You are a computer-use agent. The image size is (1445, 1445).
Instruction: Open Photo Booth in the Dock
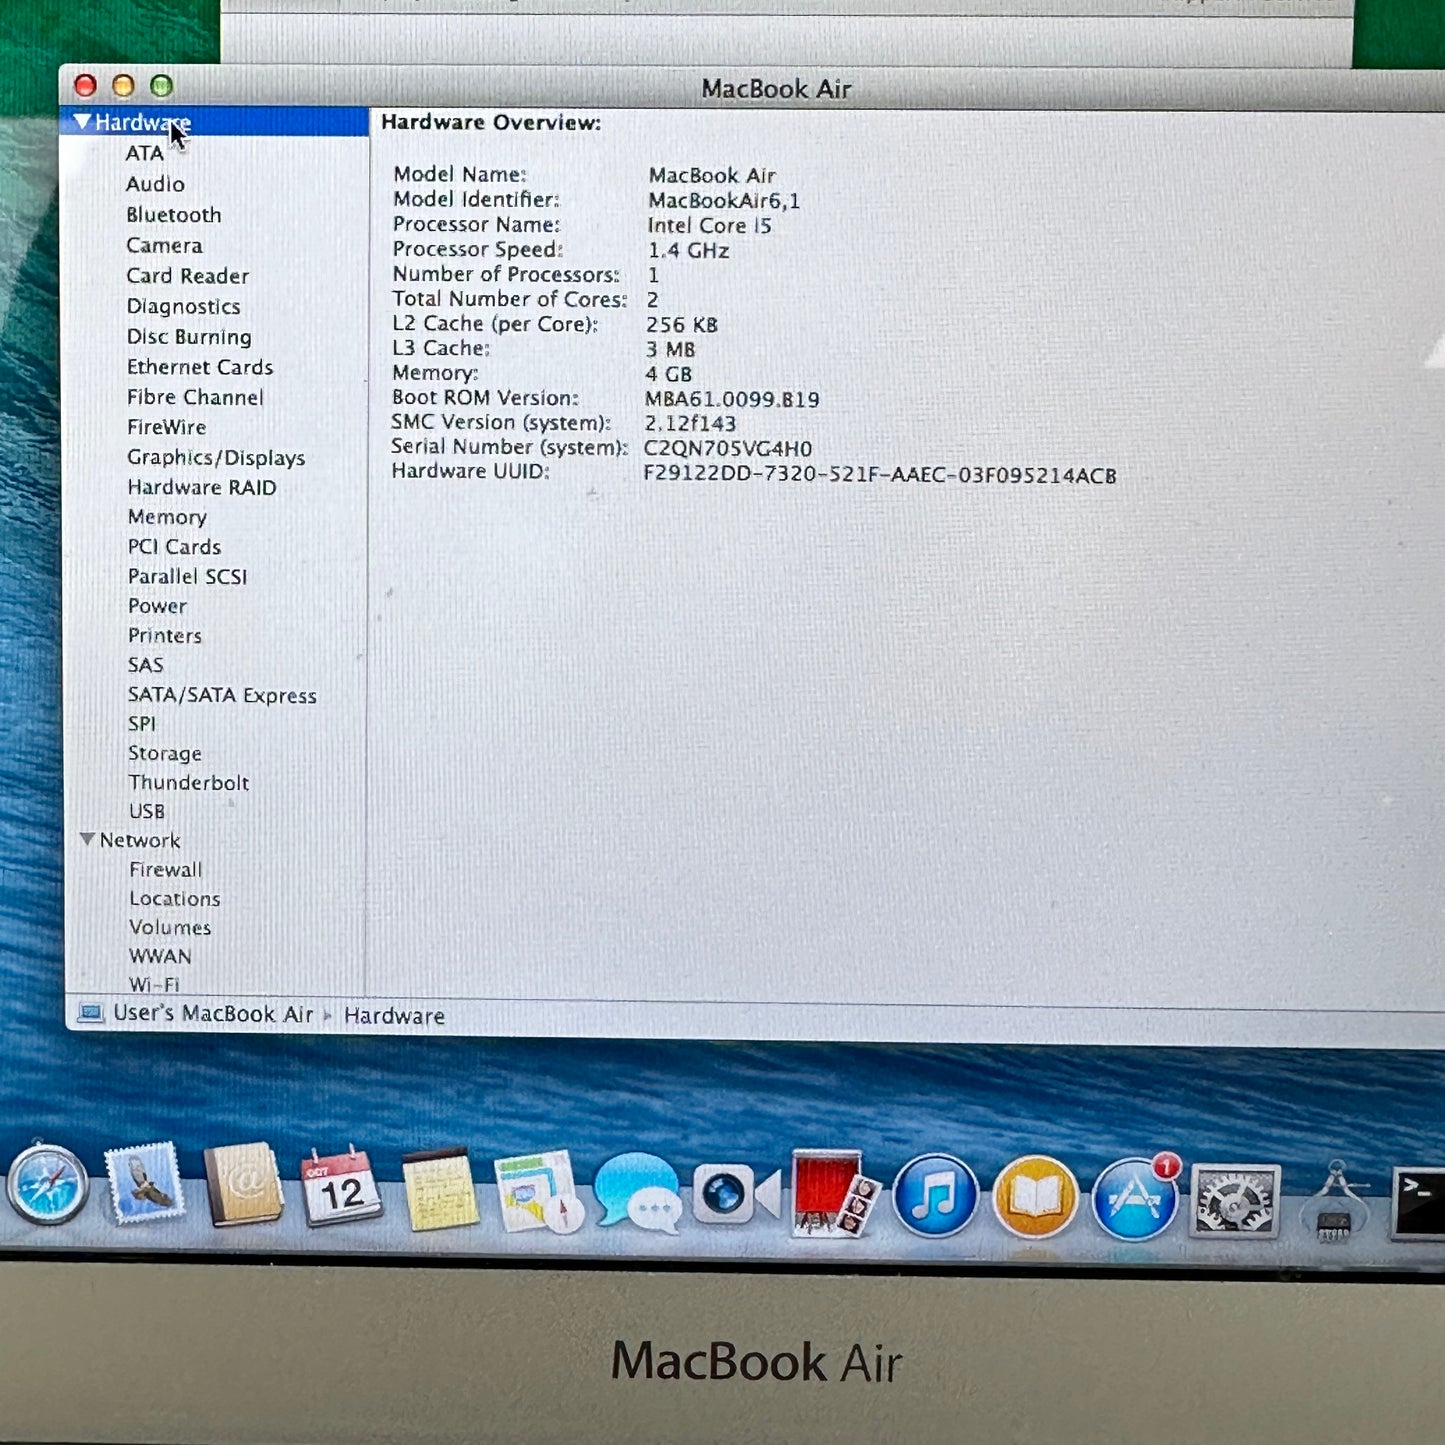coord(834,1194)
